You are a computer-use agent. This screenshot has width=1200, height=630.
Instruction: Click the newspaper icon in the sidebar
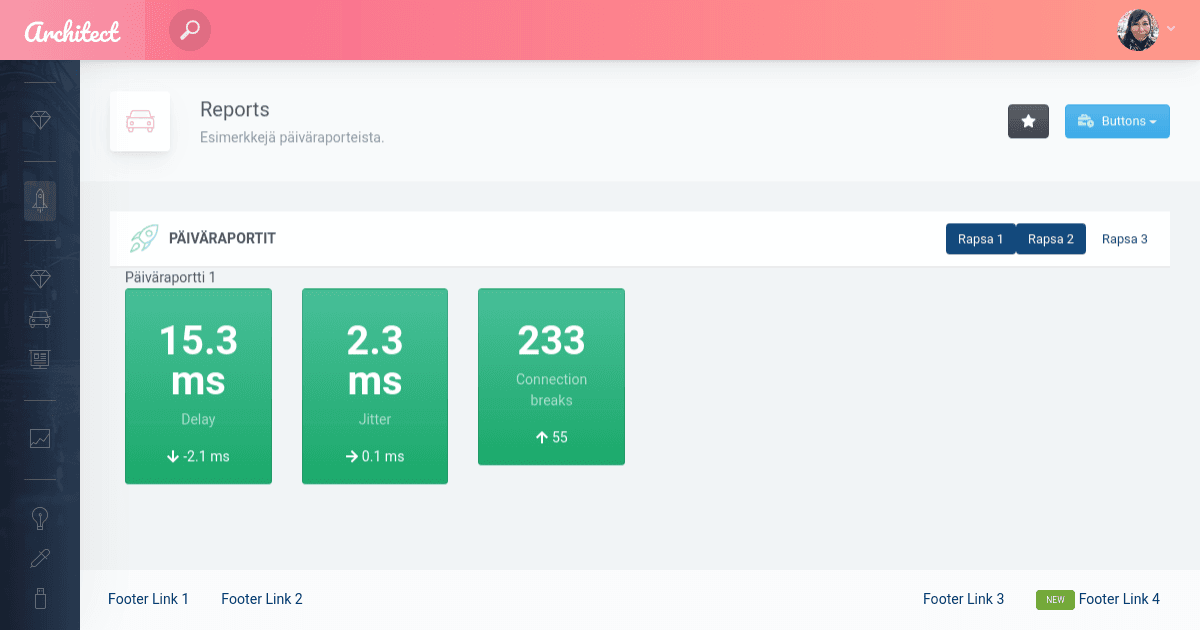click(x=40, y=358)
